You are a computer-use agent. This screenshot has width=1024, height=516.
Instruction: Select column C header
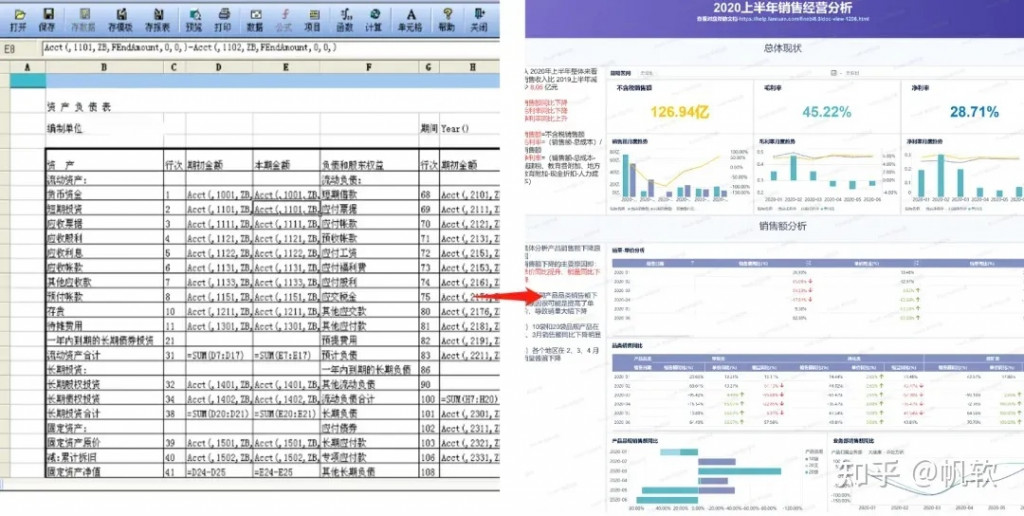174,67
